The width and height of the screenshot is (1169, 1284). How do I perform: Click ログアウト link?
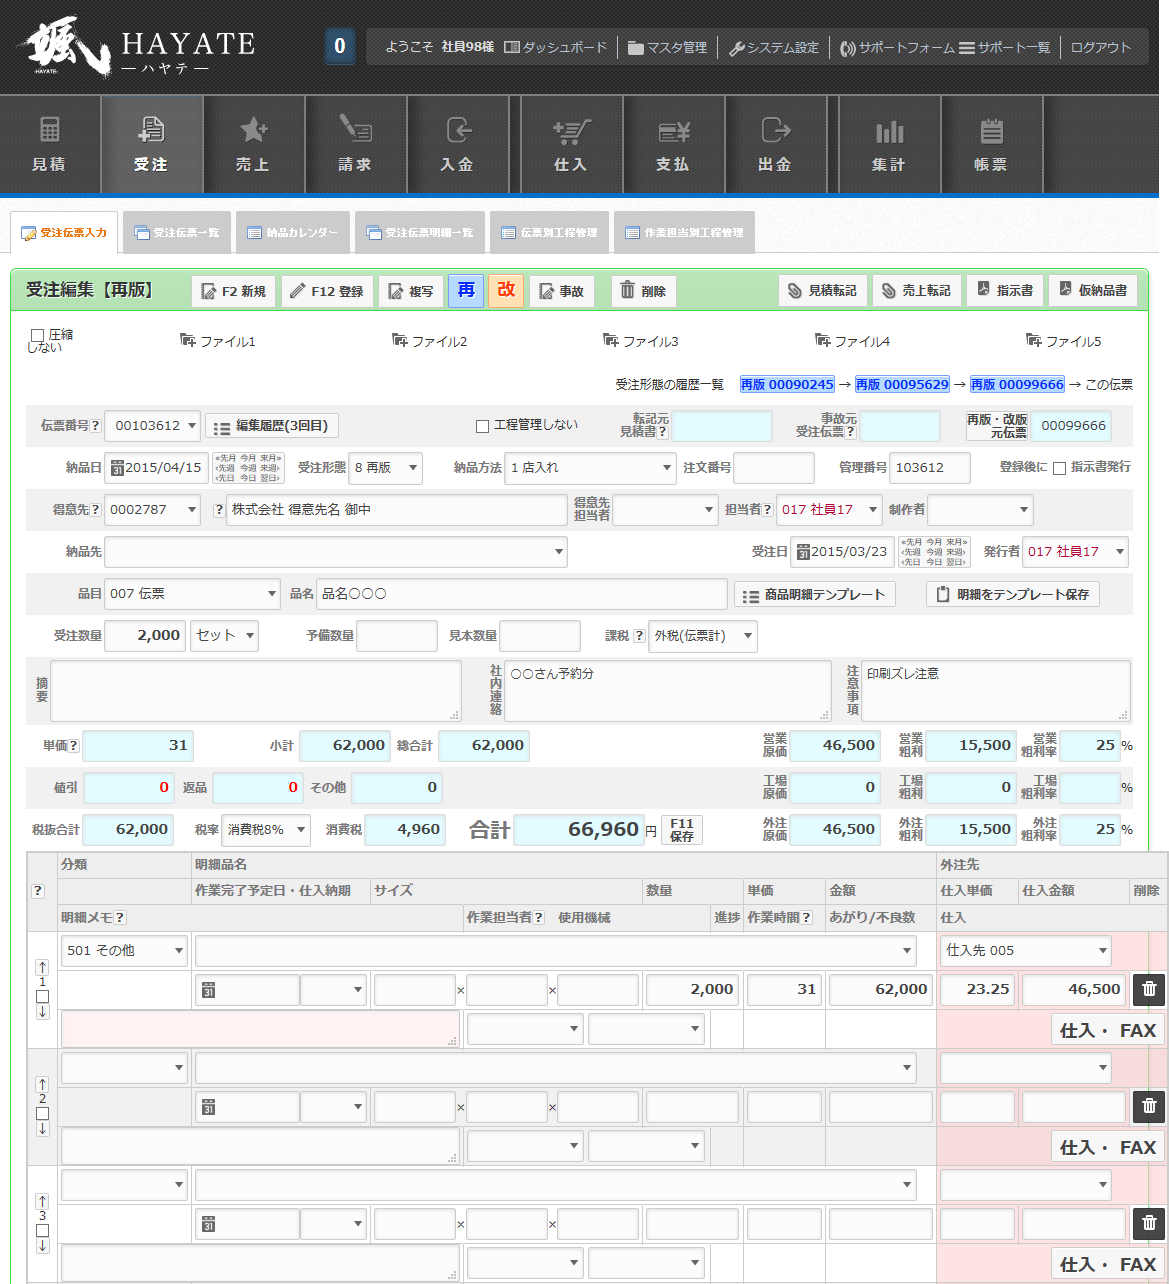click(x=1100, y=47)
